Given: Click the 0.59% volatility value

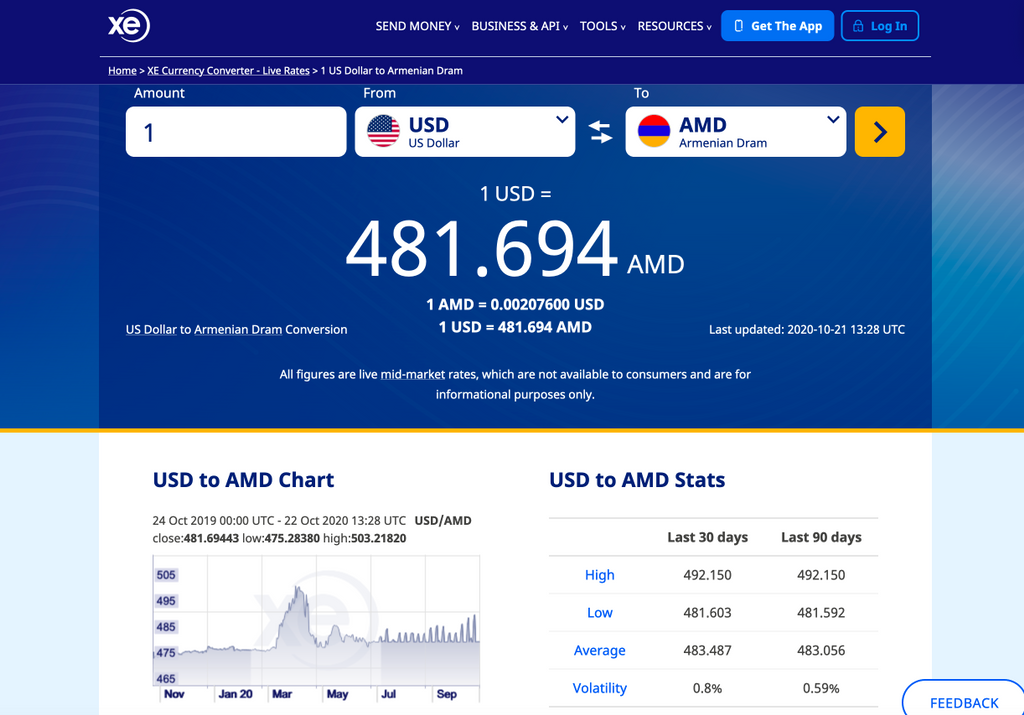Looking at the screenshot, I should [821, 688].
